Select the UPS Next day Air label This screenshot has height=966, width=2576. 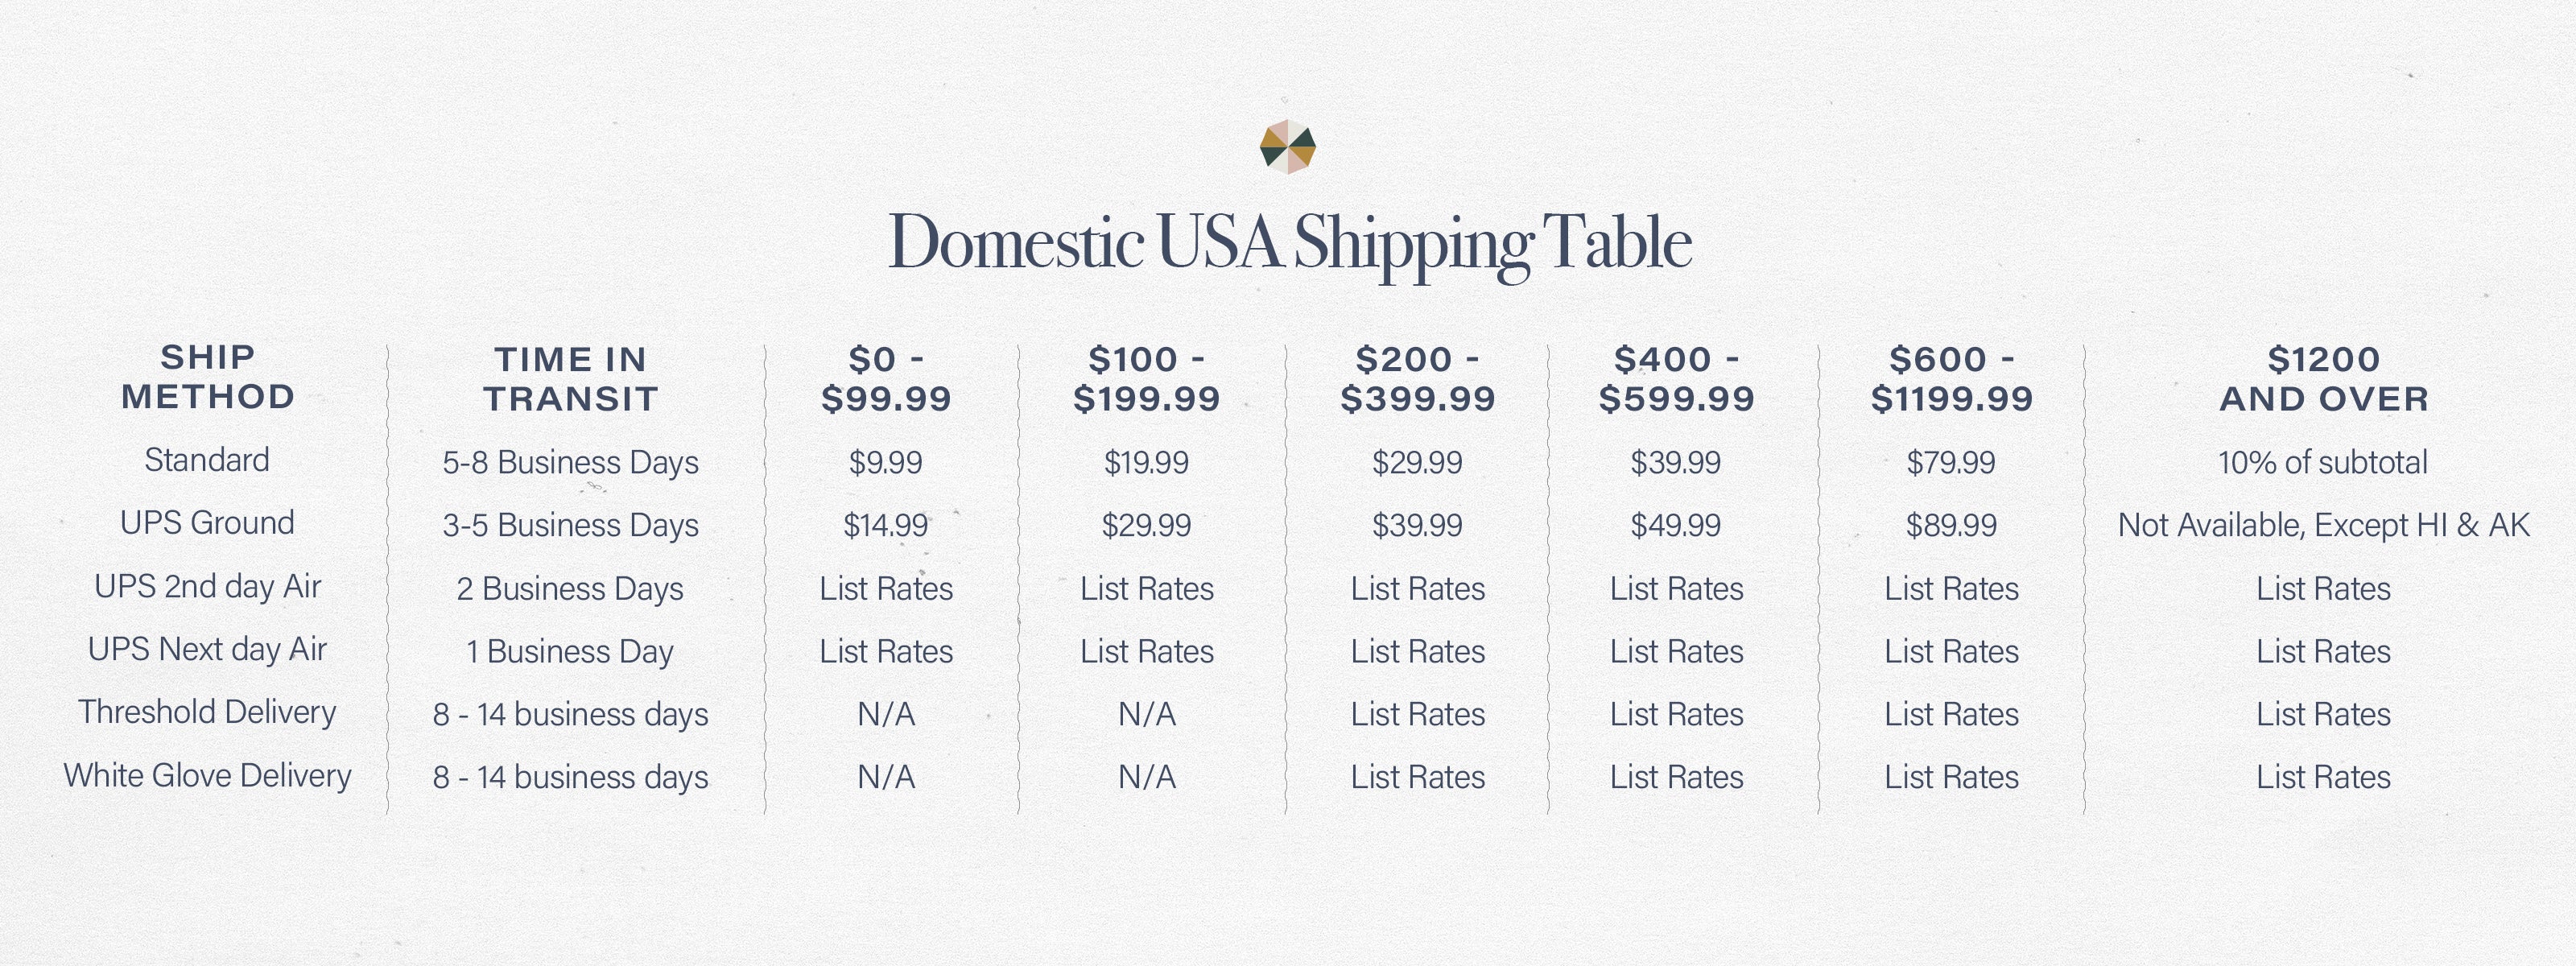(x=207, y=649)
